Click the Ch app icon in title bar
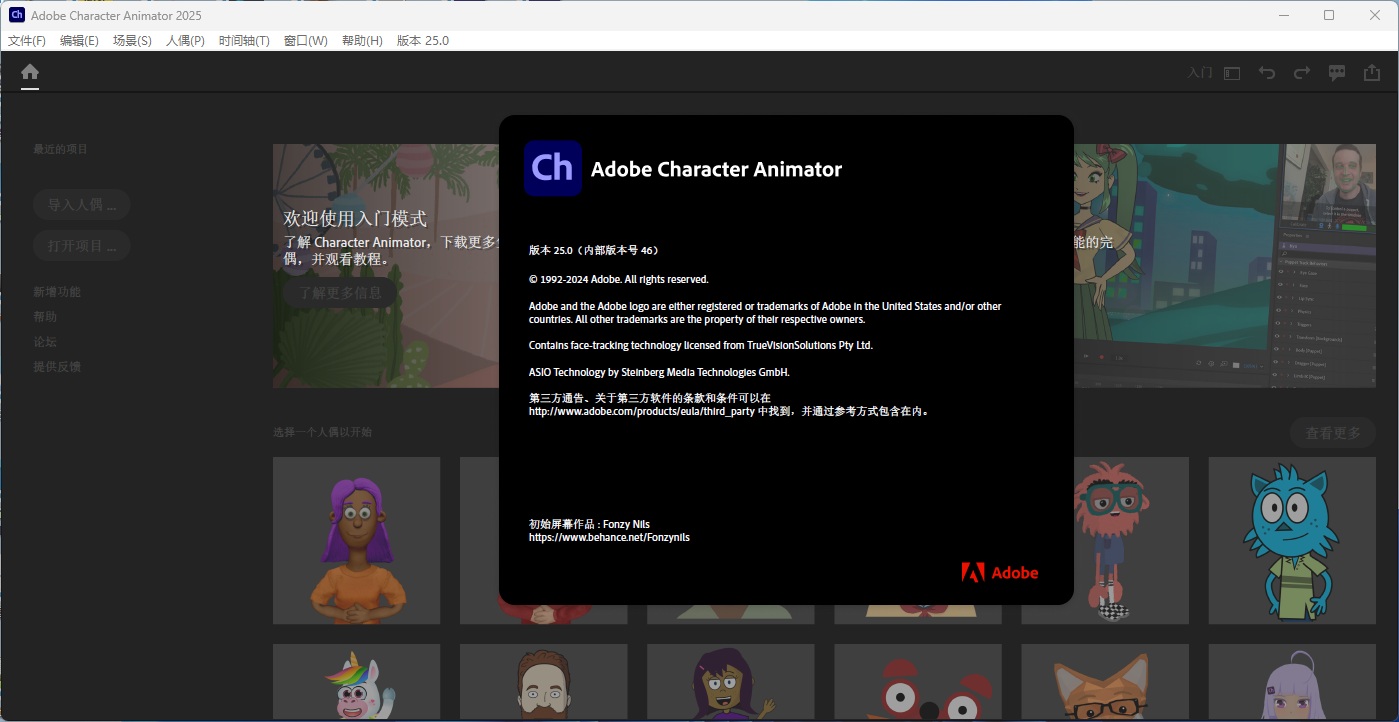 coord(16,15)
